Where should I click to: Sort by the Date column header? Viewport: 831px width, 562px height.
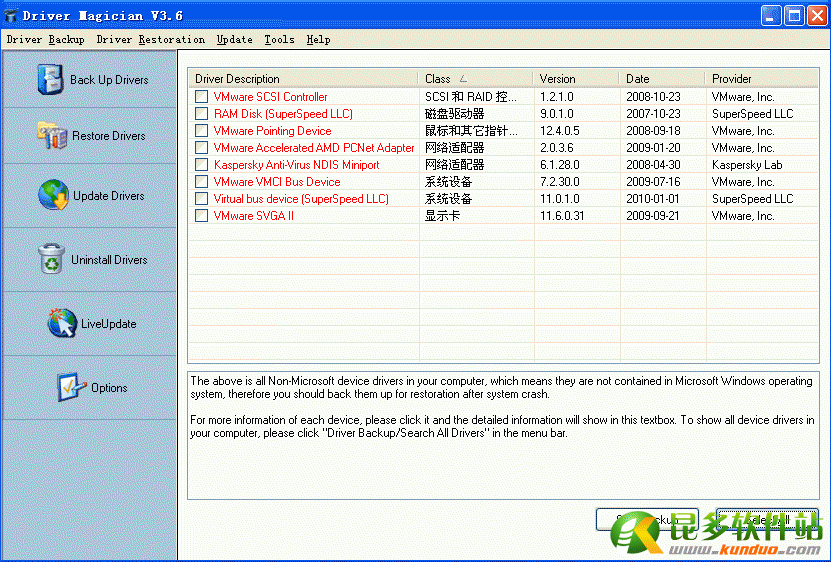pyautogui.click(x=662, y=78)
